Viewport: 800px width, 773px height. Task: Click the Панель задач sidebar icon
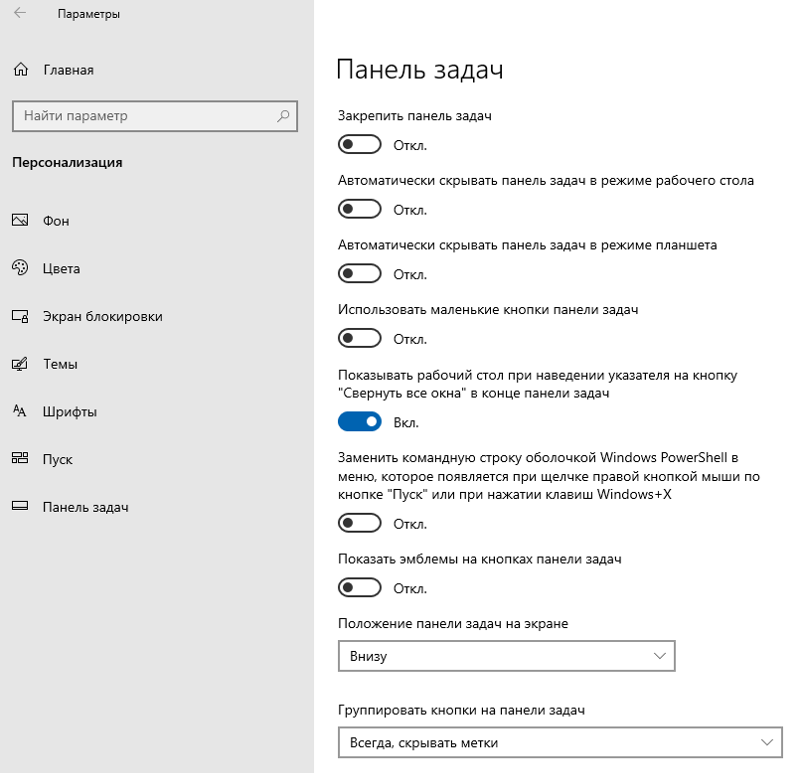20,506
